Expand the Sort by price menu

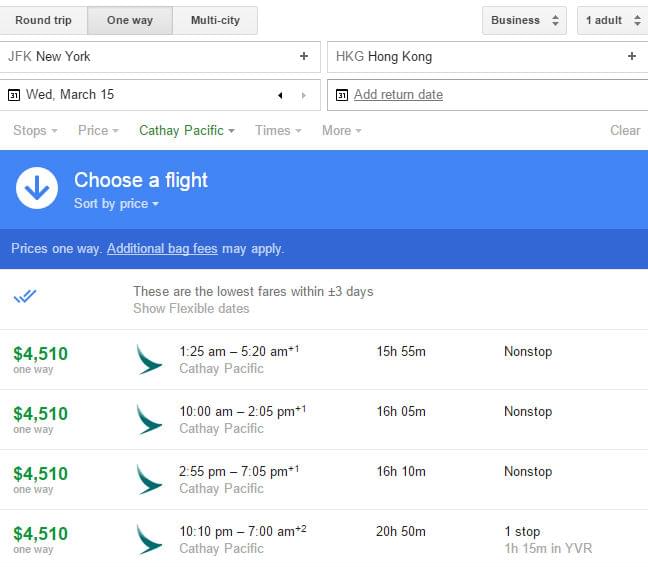[x=116, y=204]
